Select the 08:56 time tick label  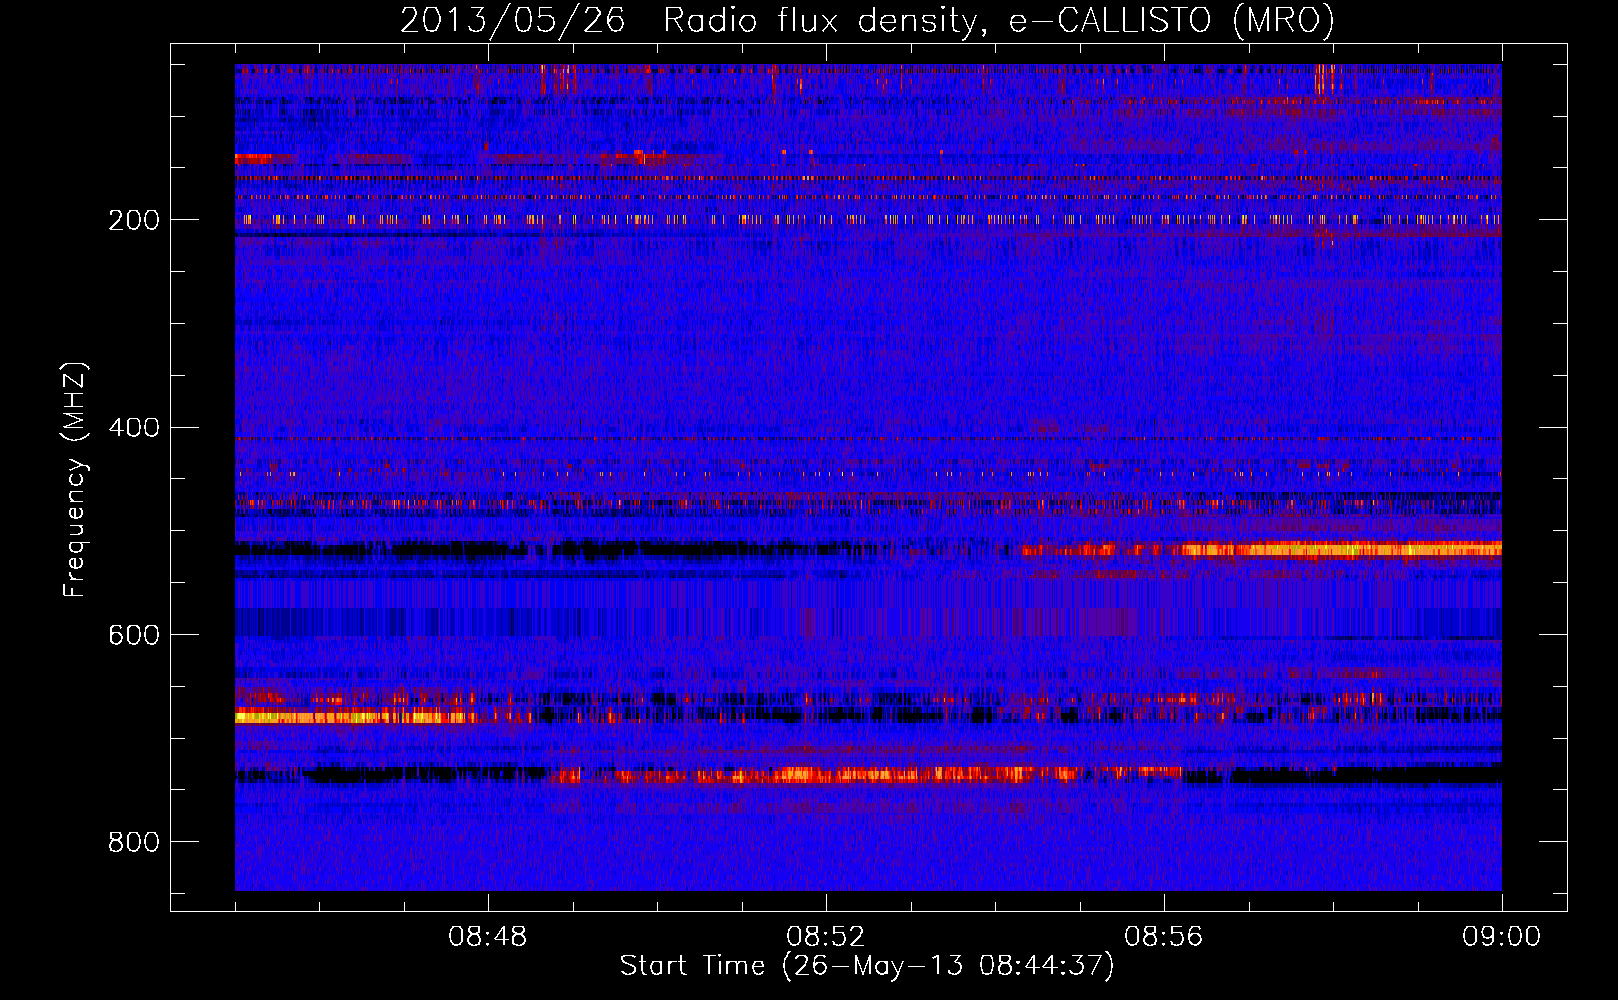click(x=1164, y=937)
